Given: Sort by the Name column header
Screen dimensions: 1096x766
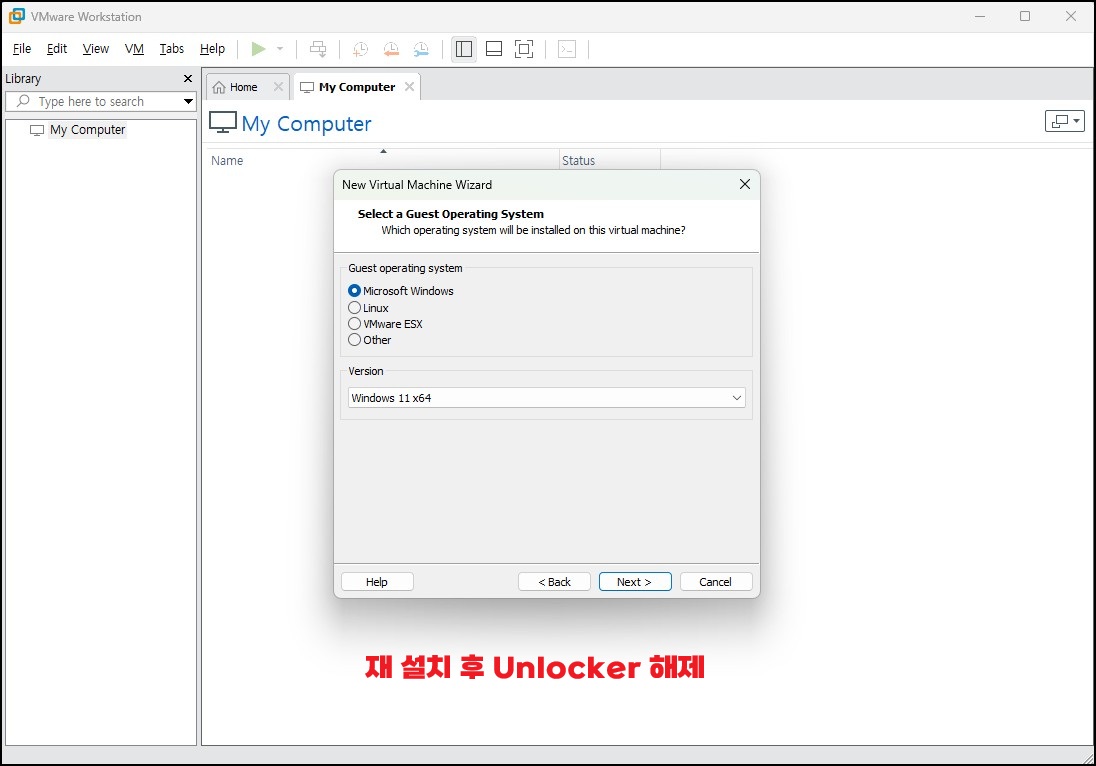Looking at the screenshot, I should coord(382,160).
